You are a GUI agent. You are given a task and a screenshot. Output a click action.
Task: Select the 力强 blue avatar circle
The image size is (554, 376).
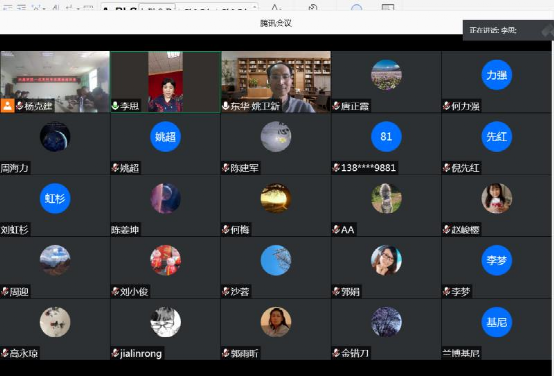[x=496, y=75]
